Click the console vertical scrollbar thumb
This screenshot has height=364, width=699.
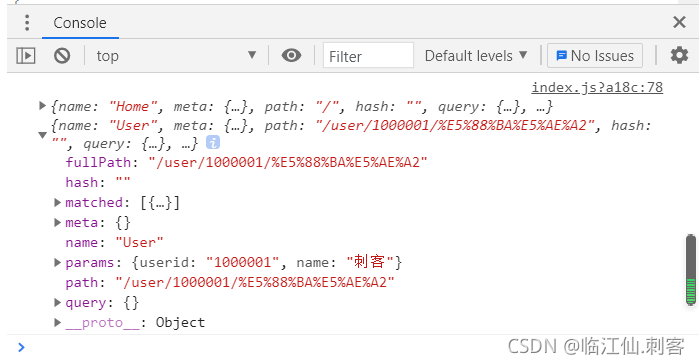tap(691, 270)
